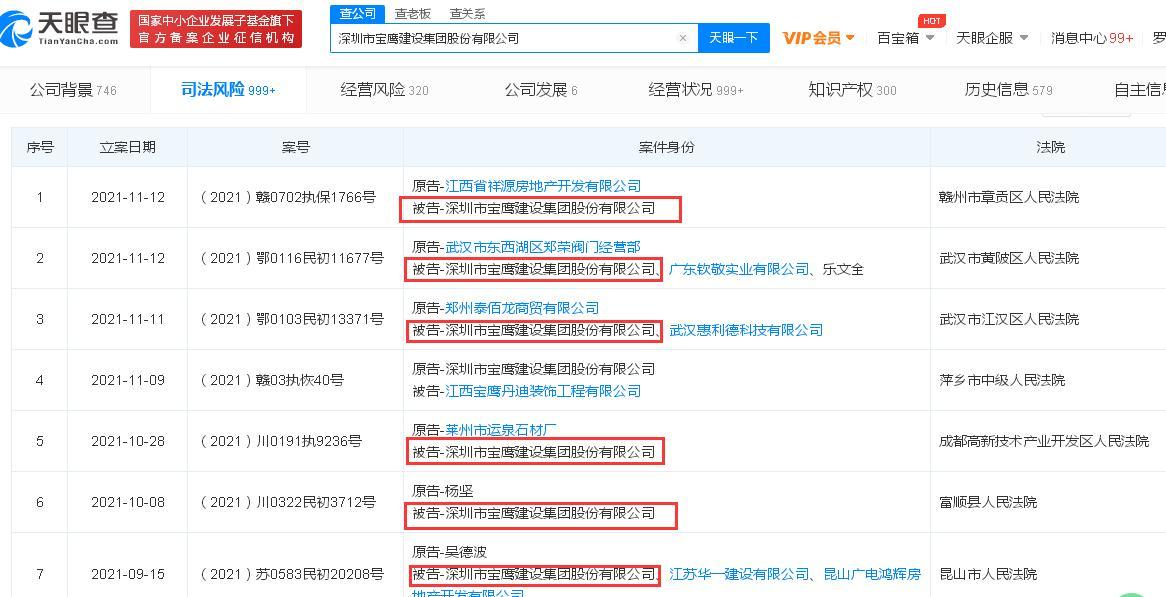Select case number （2021）苏0583民初20208号
Image resolution: width=1166 pixels, height=597 pixels.
292,574
